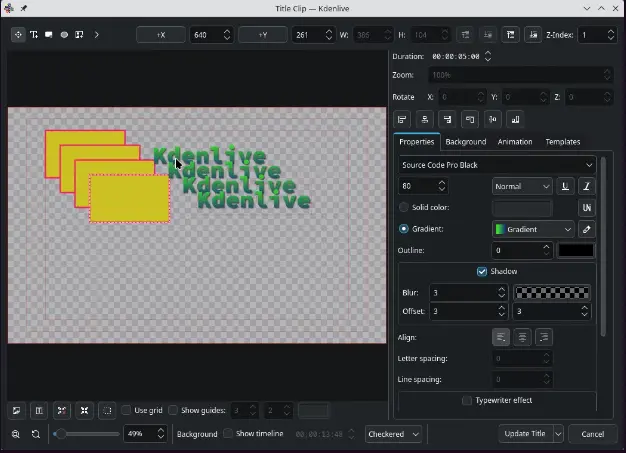
Task: Click the Raise object icon
Action: 465,35
